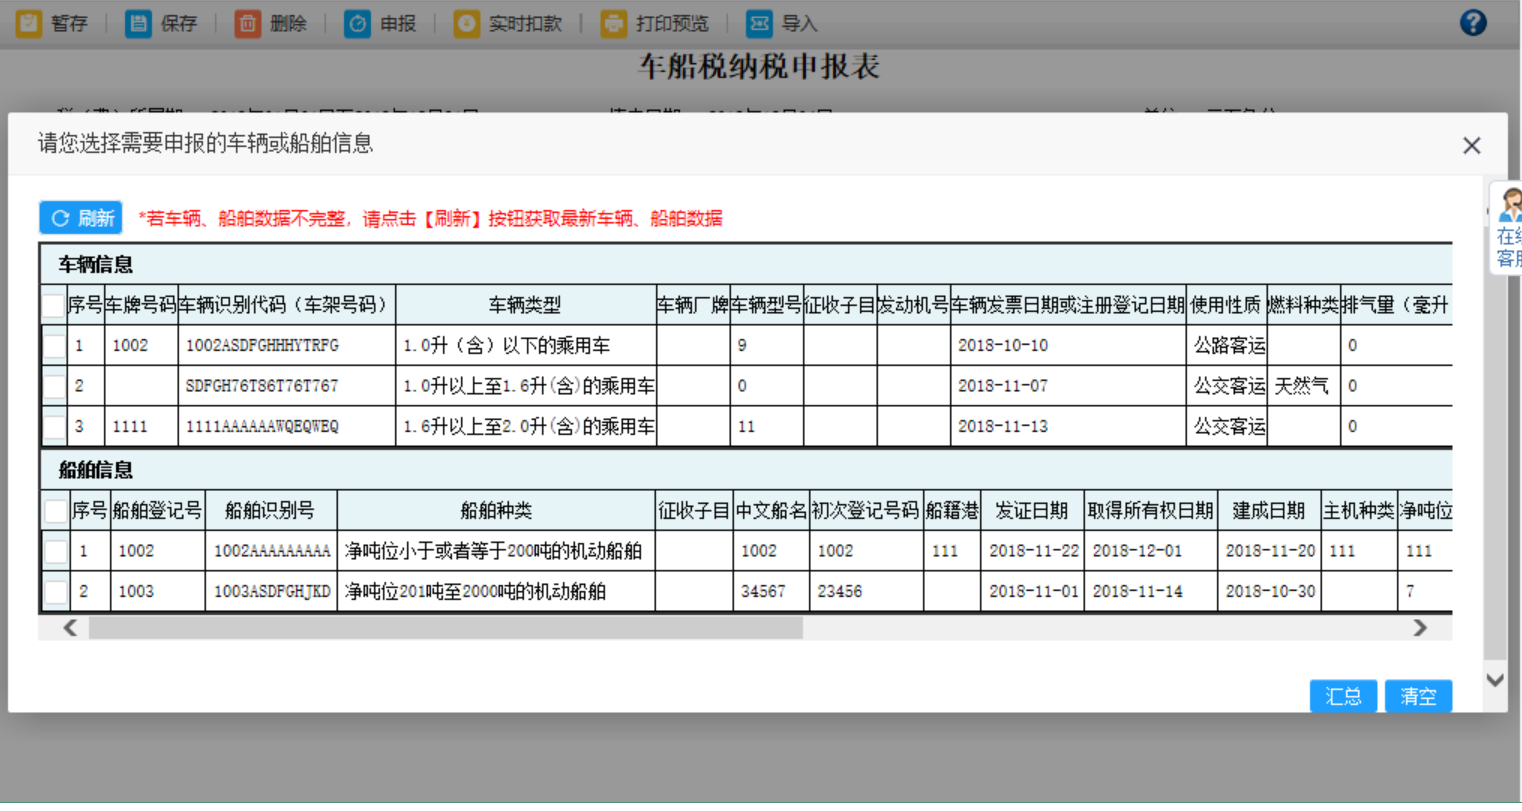Select vehicle row 1 with plate 1002
This screenshot has width=1522, height=811.
coord(54,345)
